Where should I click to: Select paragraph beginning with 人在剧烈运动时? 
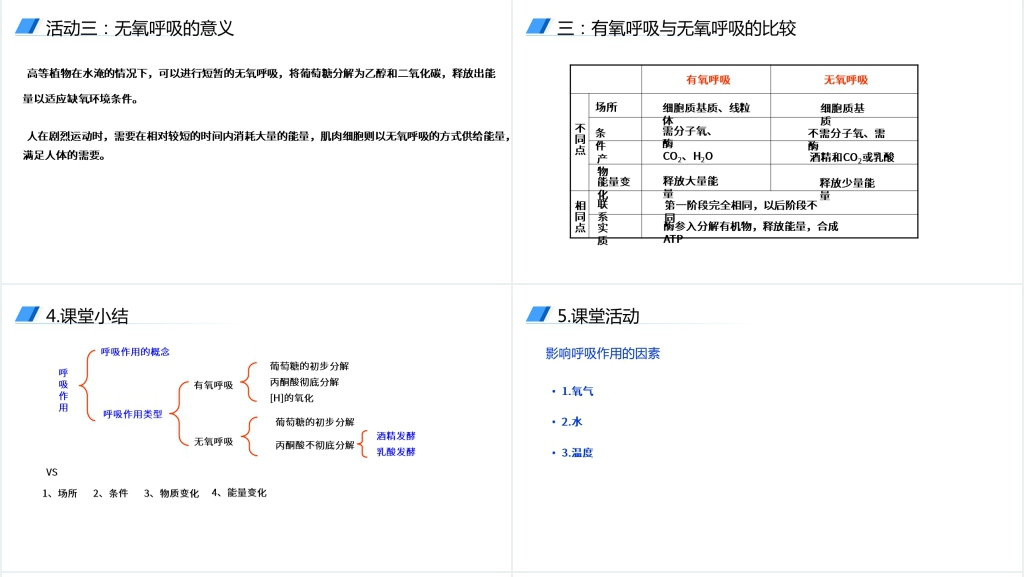(x=267, y=145)
